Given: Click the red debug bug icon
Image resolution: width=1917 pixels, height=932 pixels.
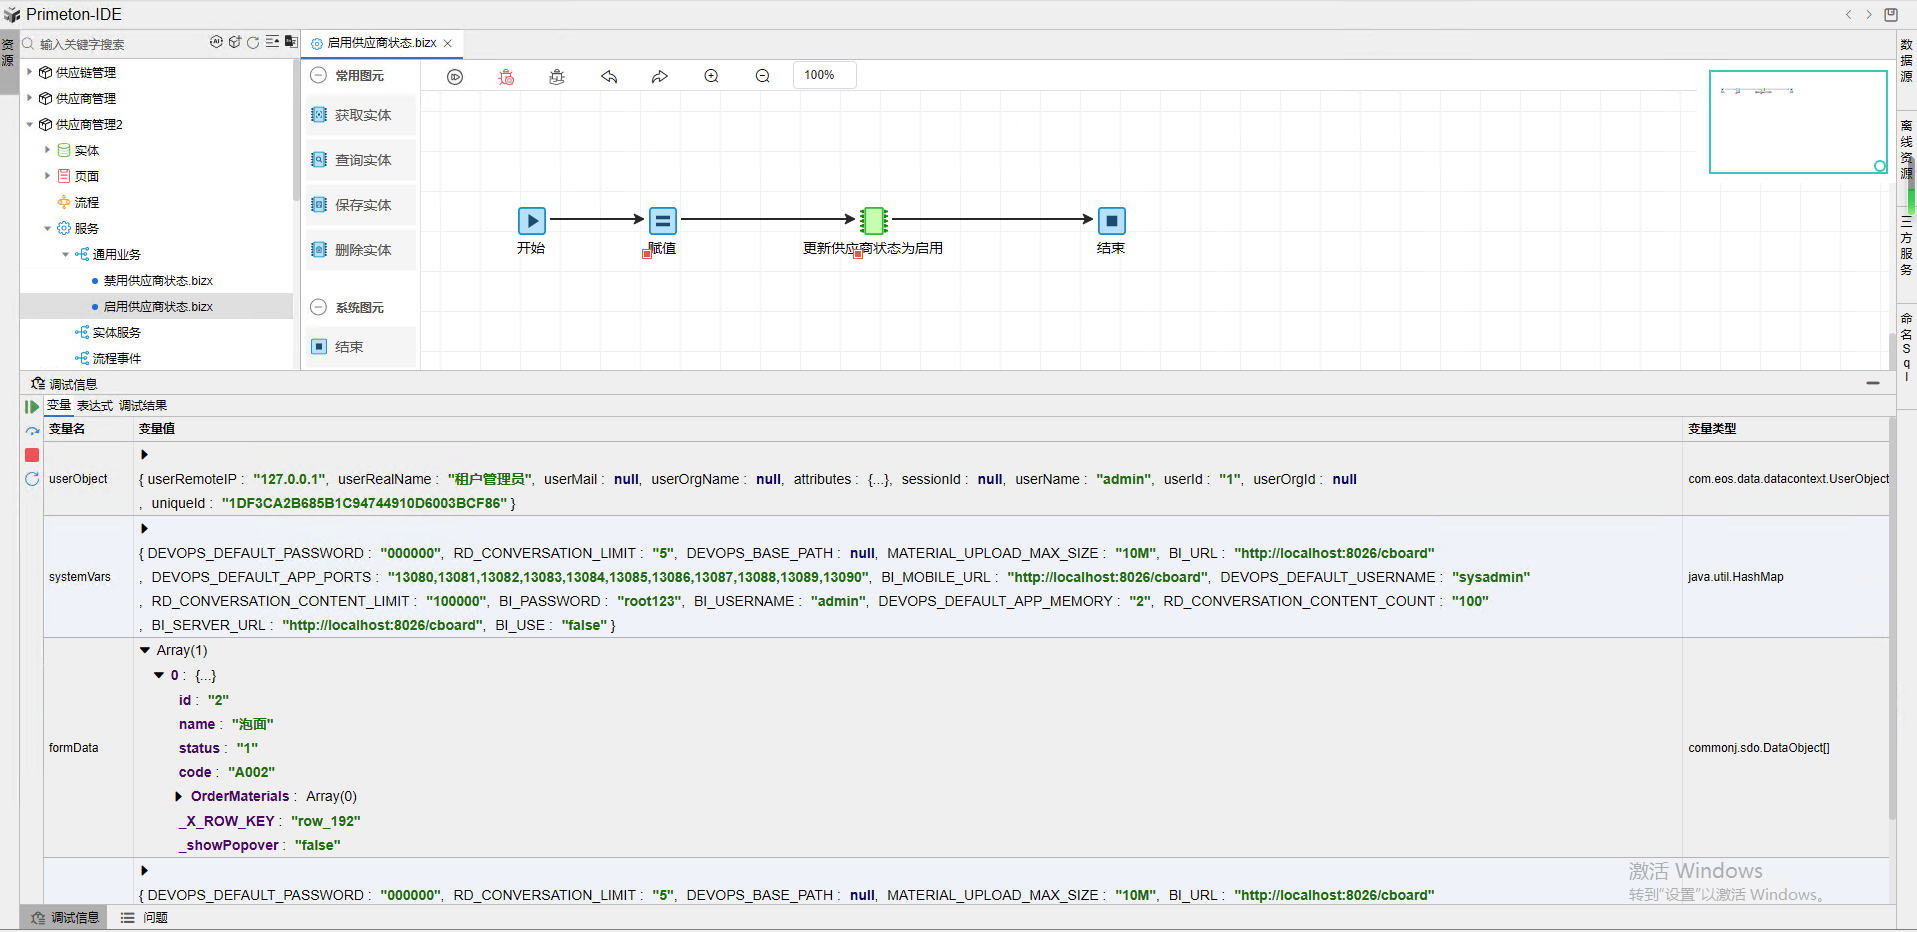Looking at the screenshot, I should coord(507,77).
